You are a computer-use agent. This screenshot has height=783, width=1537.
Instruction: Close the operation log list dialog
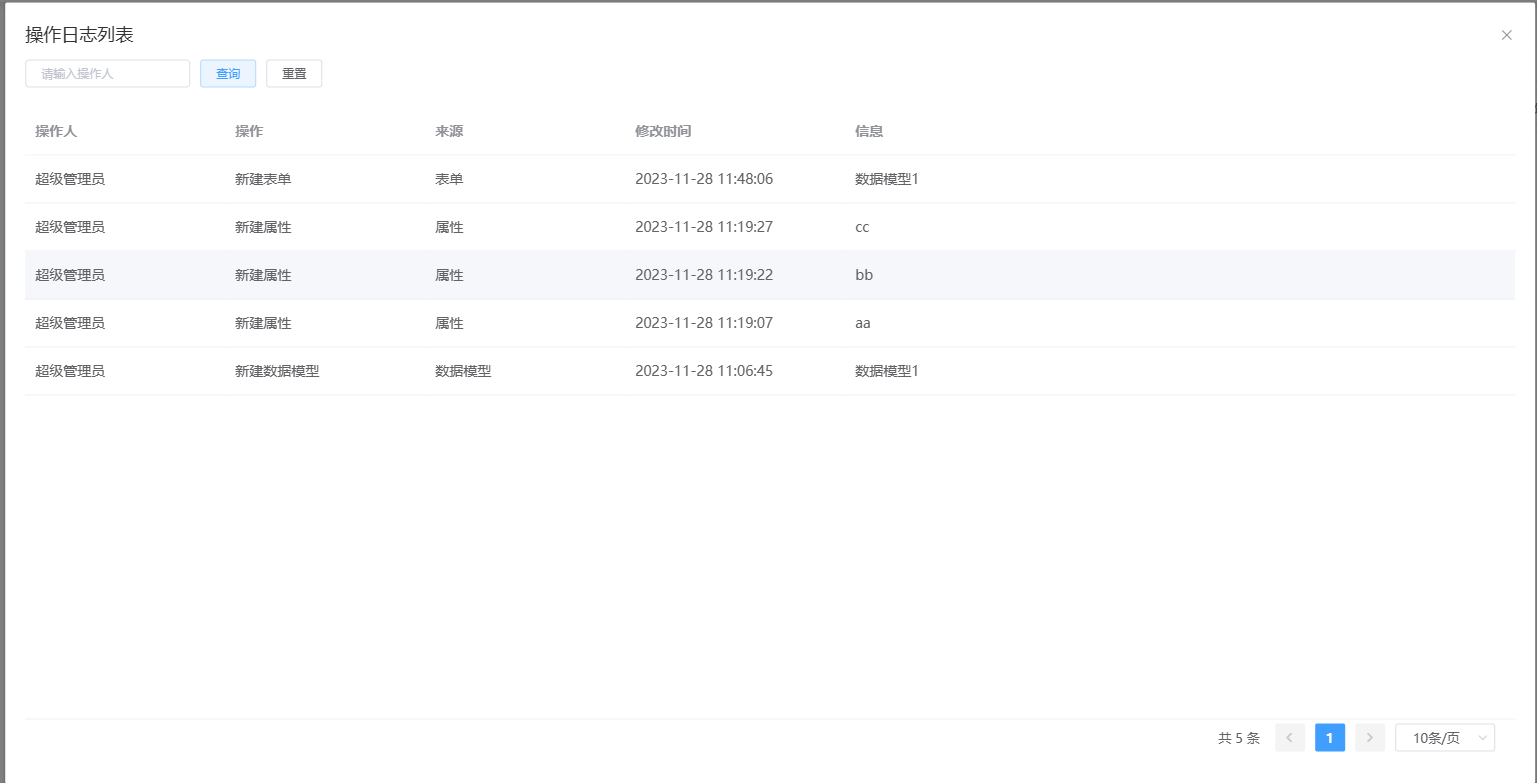pos(1506,35)
